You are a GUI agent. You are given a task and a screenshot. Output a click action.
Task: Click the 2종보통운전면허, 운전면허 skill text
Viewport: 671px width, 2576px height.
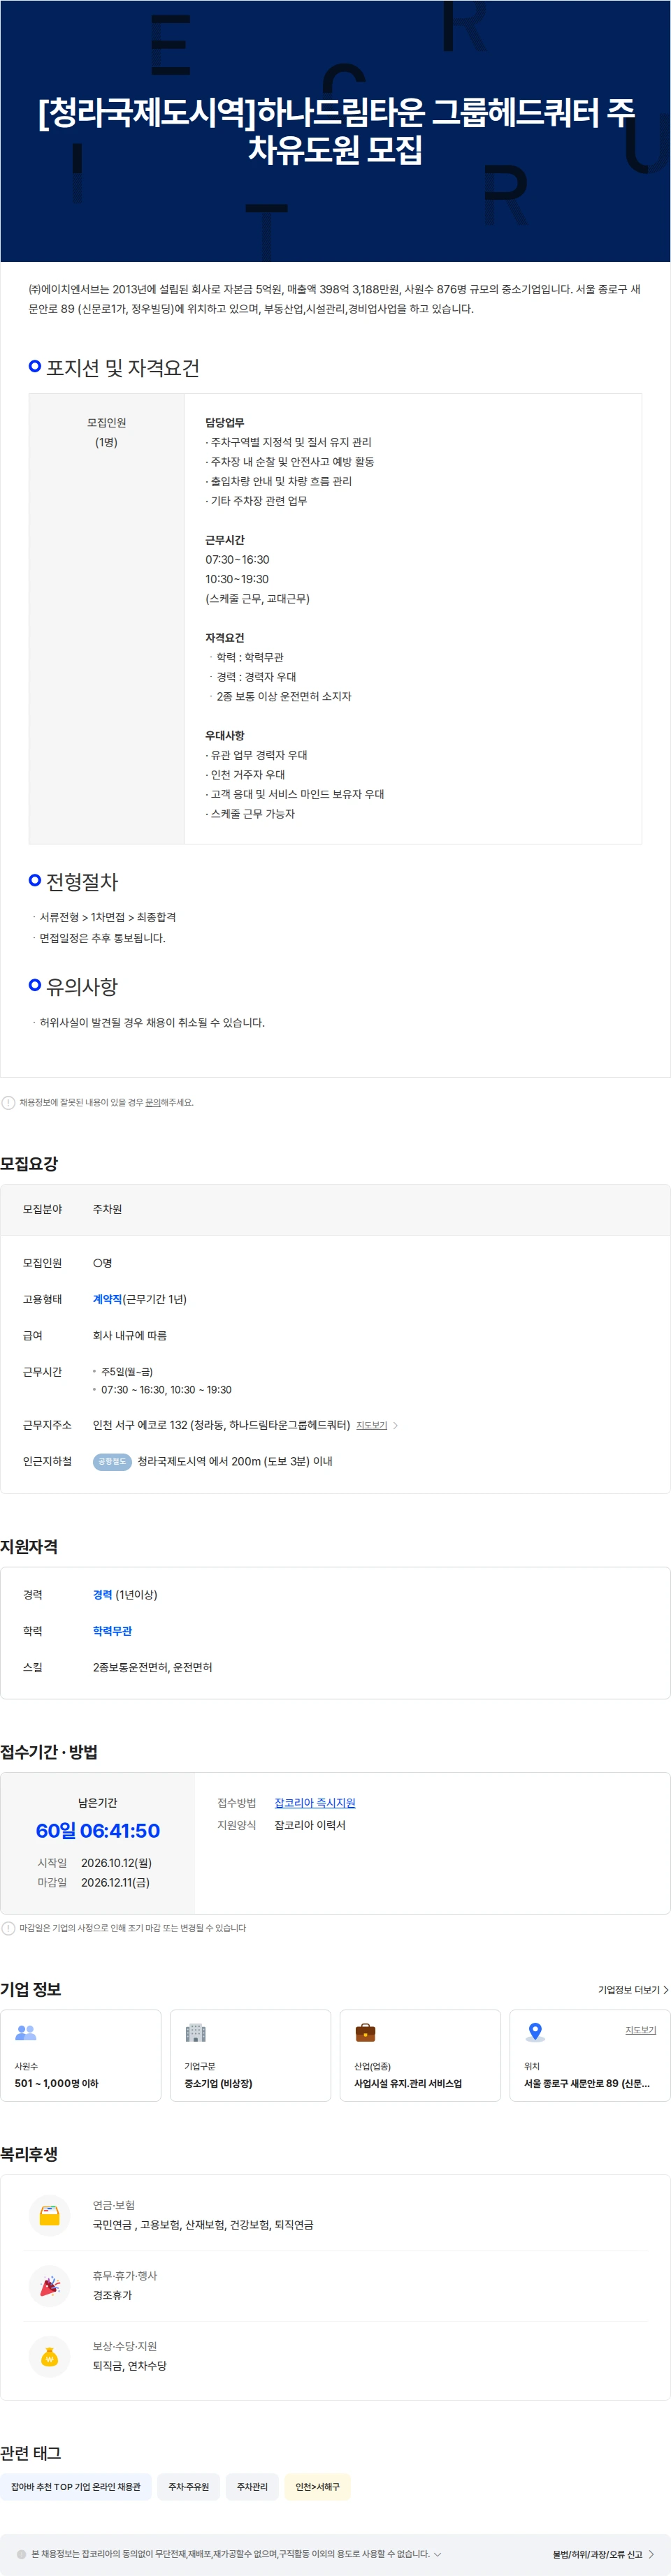152,1667
